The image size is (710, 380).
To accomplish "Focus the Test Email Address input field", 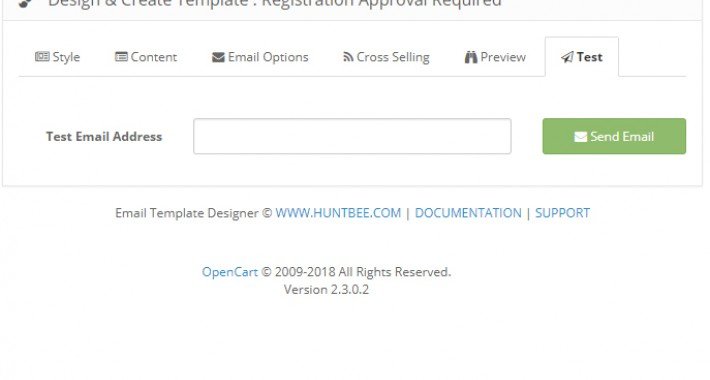I will coord(352,136).
